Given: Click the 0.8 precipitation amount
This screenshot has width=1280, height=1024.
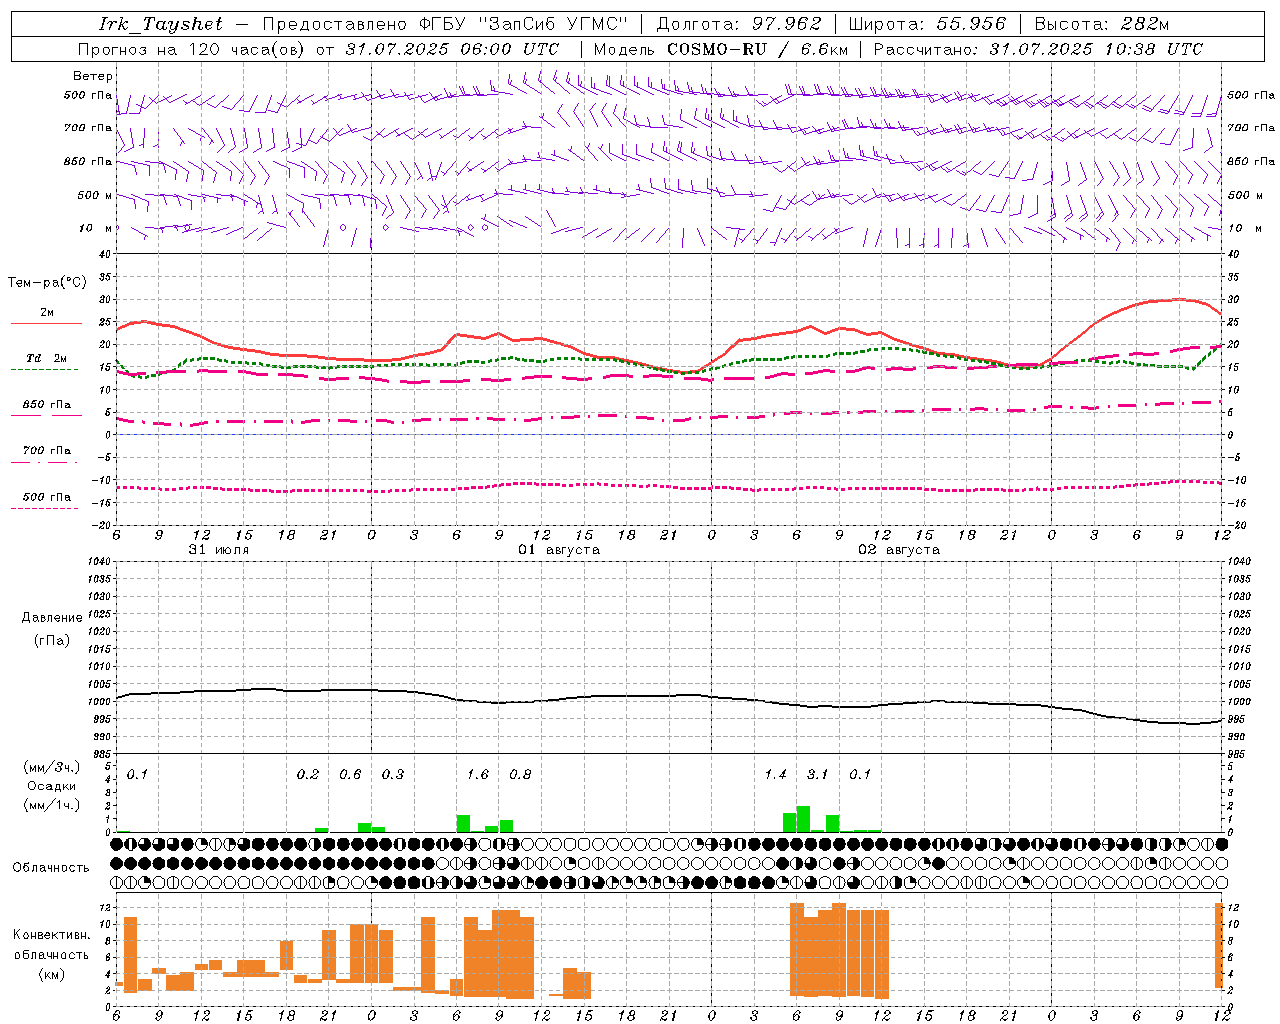Looking at the screenshot, I should [x=520, y=774].
